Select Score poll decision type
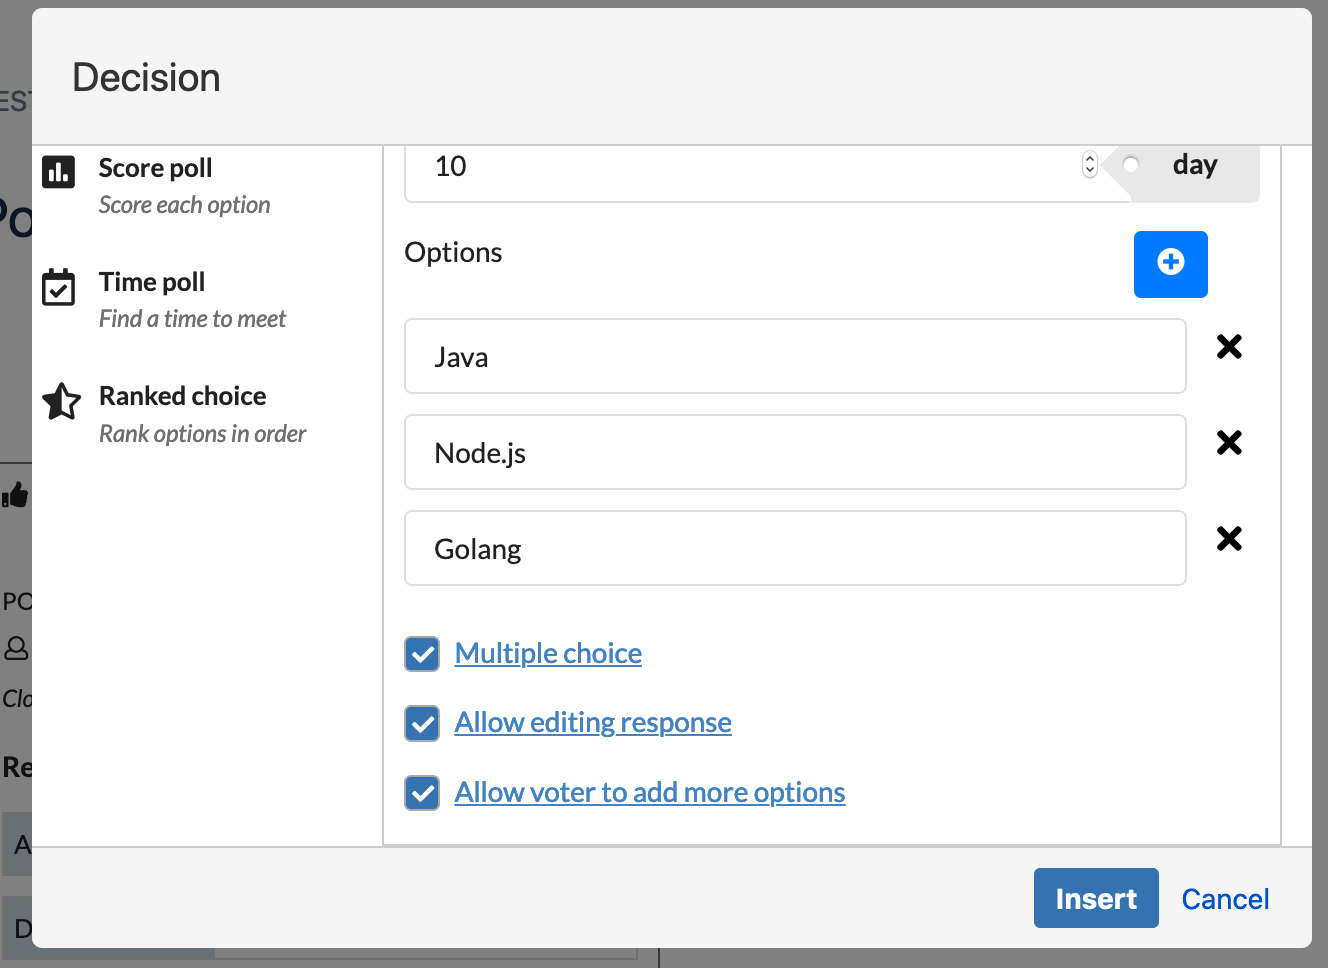 click(156, 168)
